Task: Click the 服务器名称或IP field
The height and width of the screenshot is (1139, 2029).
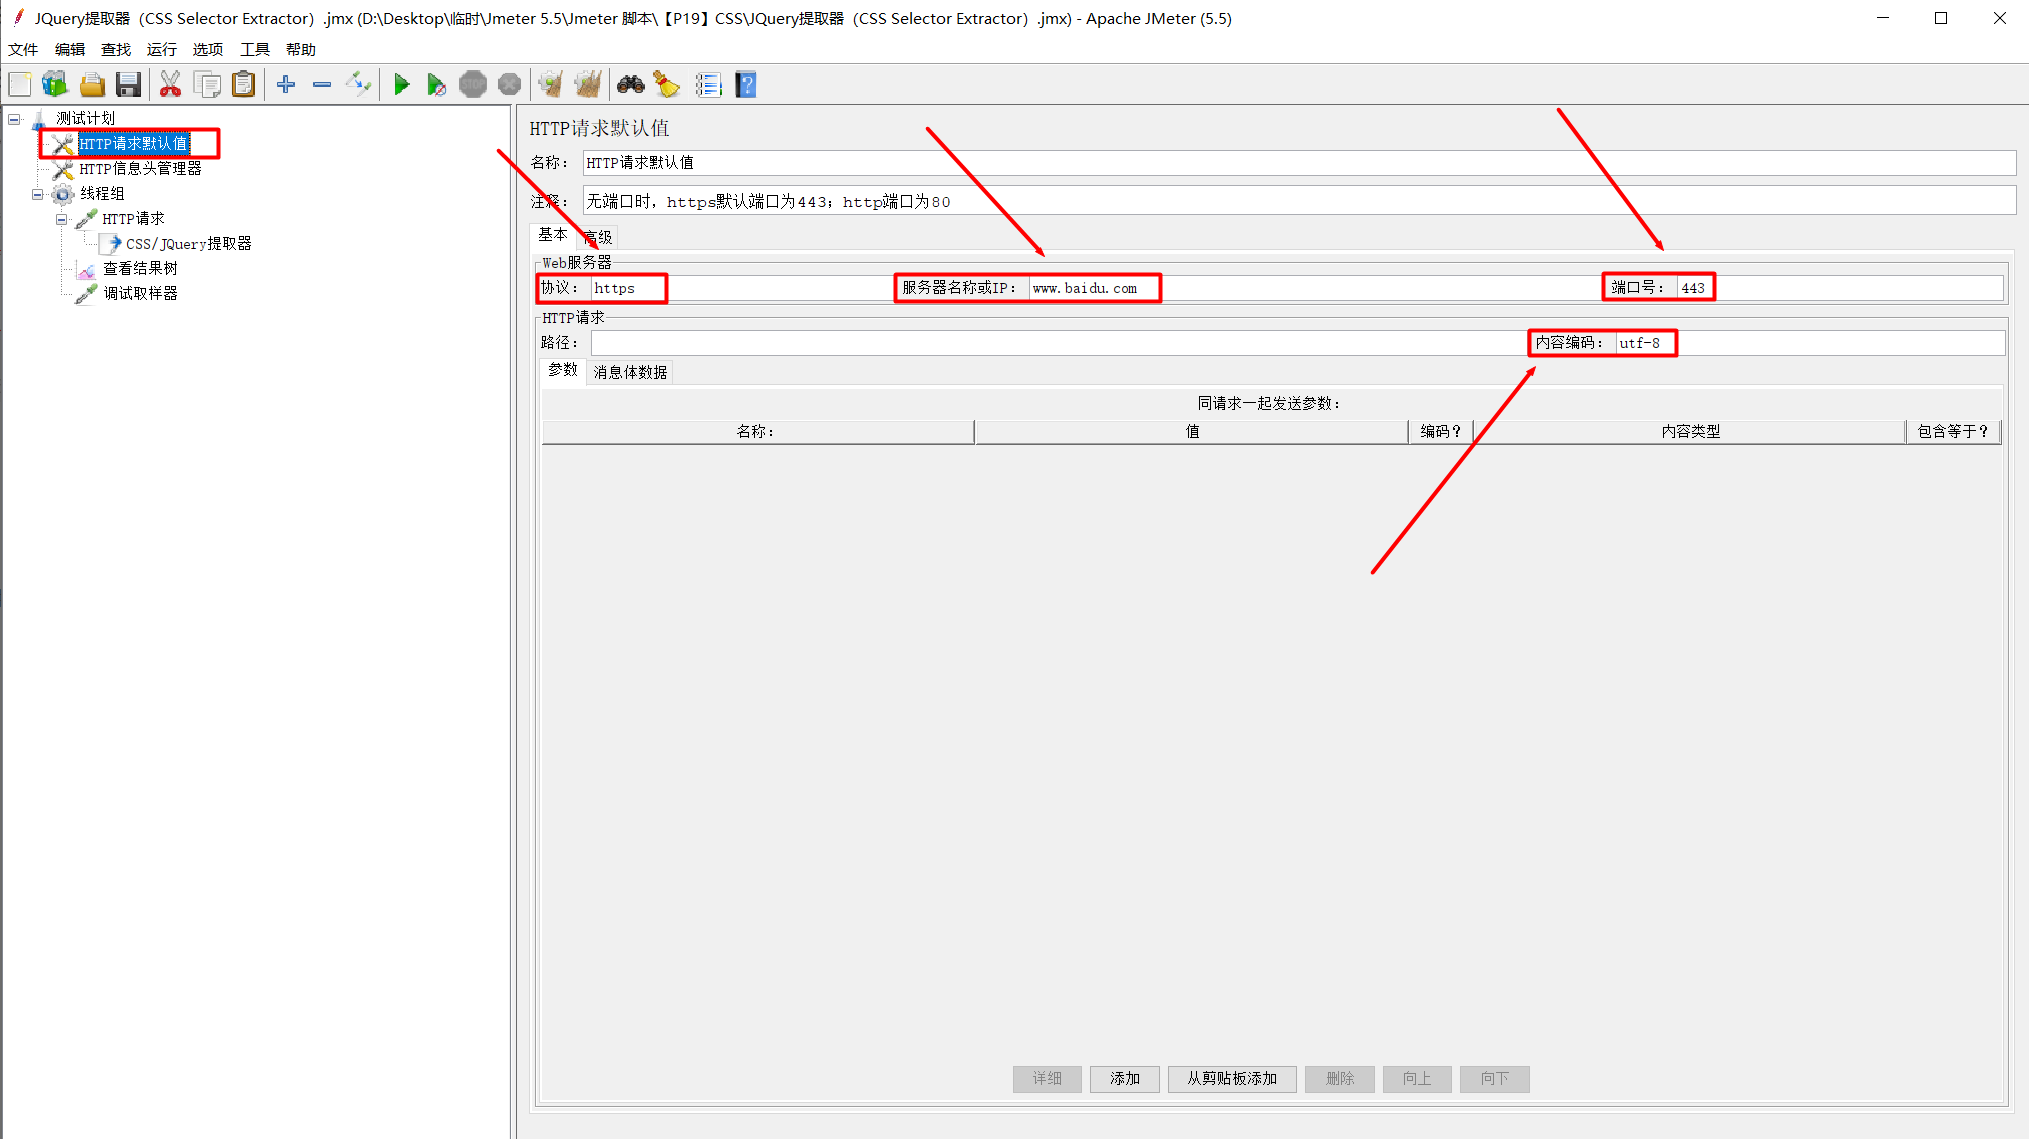Action: tap(1315, 288)
